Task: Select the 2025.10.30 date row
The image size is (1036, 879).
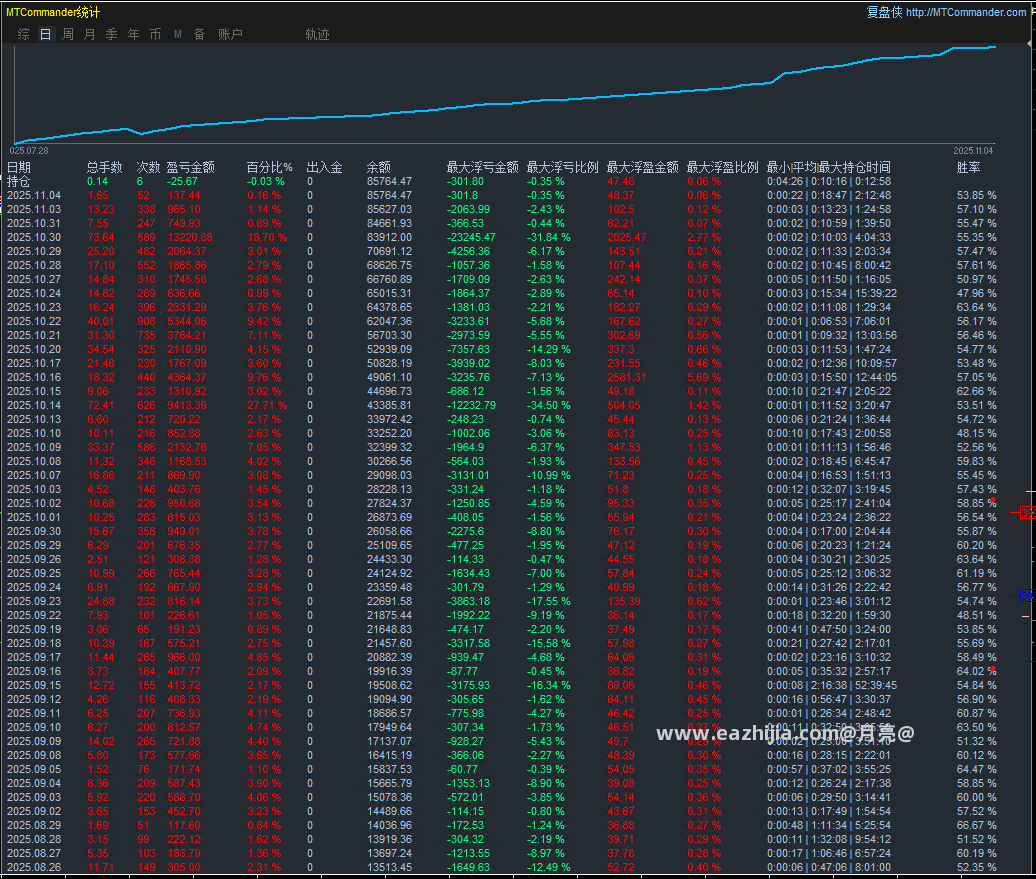Action: point(34,237)
